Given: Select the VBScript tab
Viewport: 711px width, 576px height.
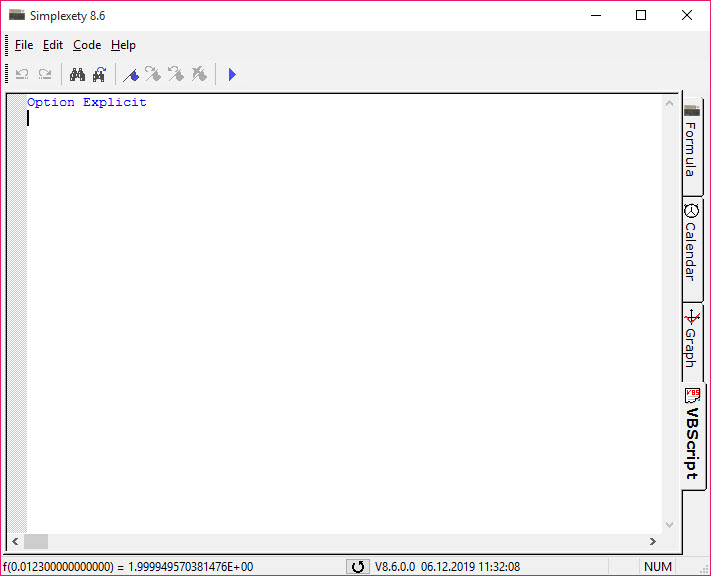Looking at the screenshot, I should [x=693, y=436].
